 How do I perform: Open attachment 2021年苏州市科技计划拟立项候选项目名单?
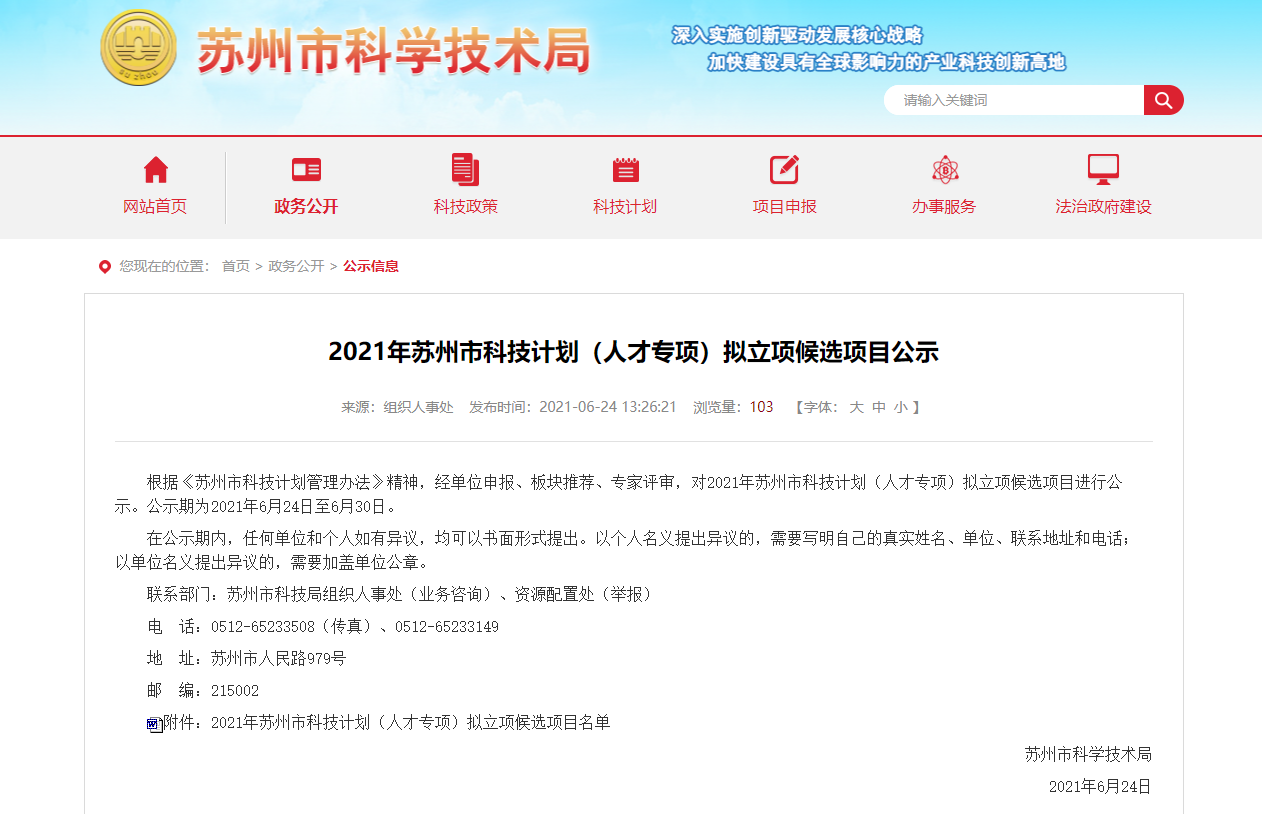(x=410, y=723)
